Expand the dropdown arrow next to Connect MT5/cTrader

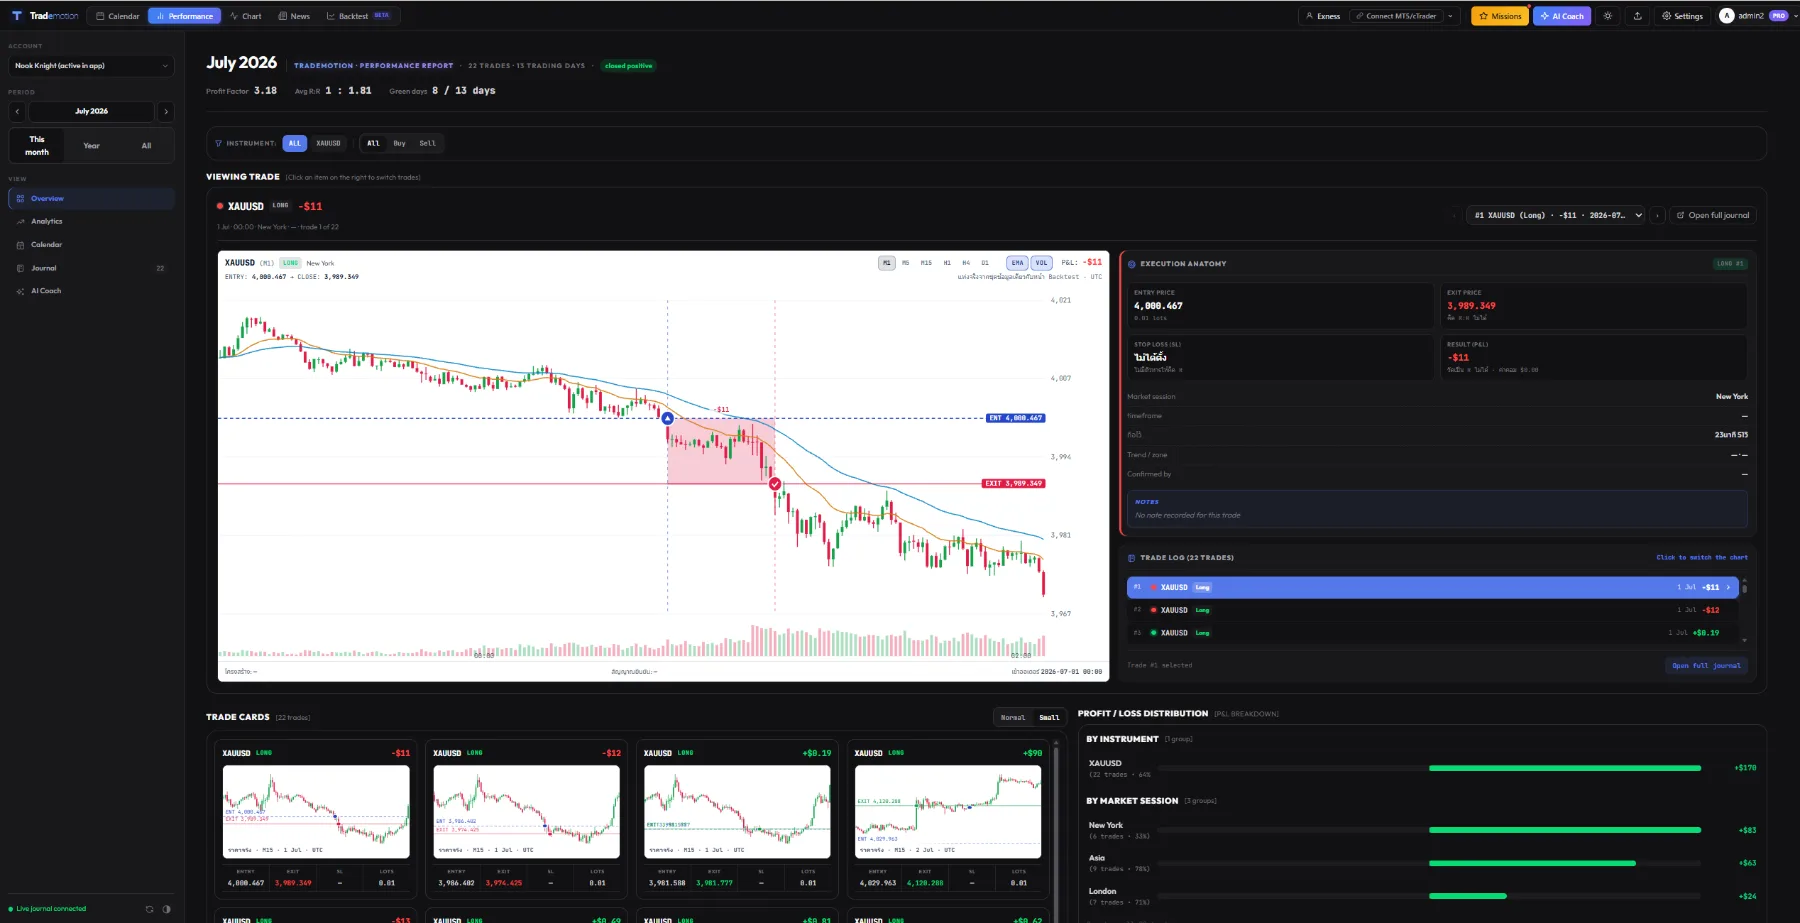point(1450,16)
